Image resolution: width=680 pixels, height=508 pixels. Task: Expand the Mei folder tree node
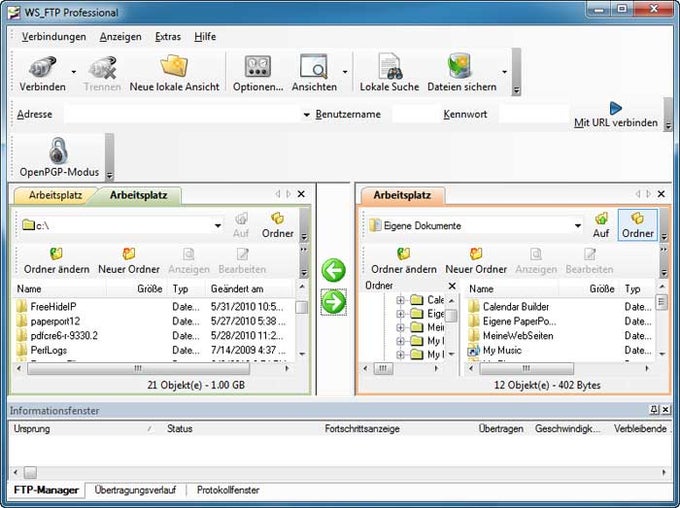pos(400,327)
